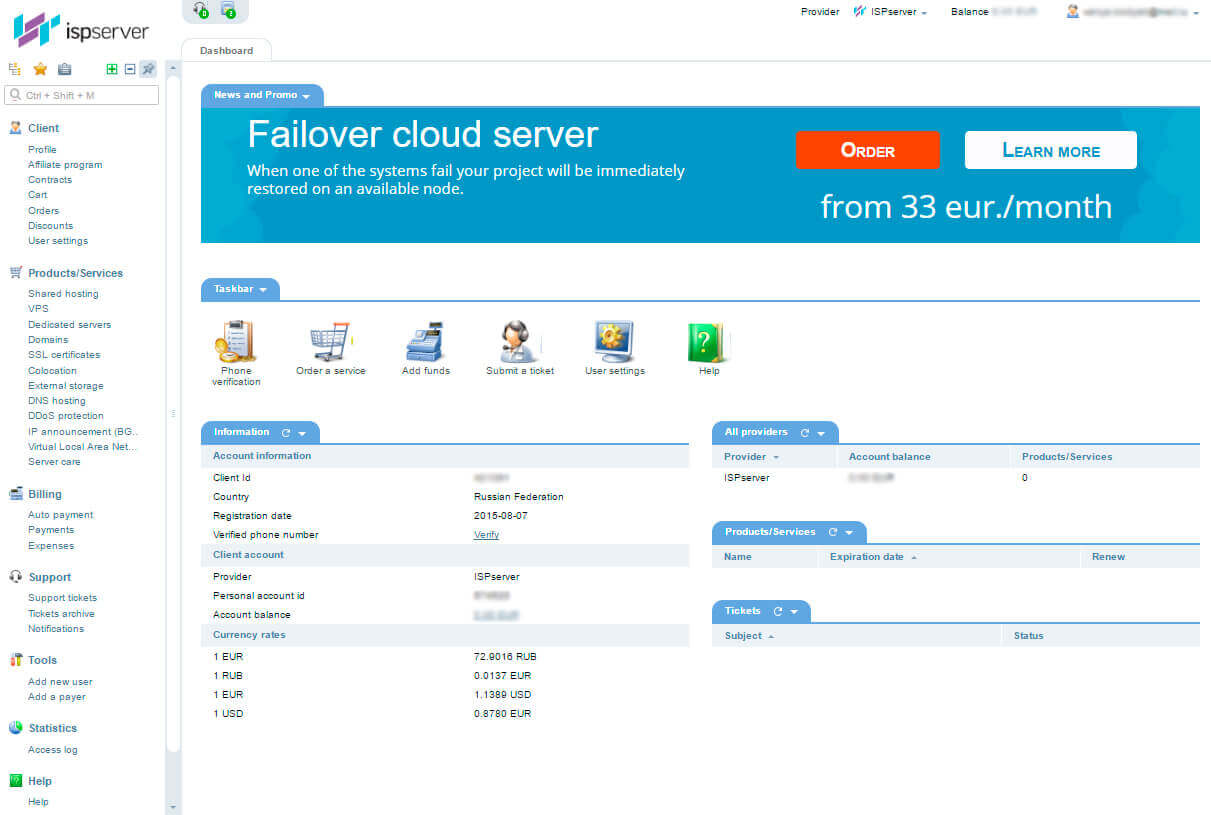Image resolution: width=1211 pixels, height=815 pixels.
Task: Click the Client section icon in sidebar
Action: [16, 128]
